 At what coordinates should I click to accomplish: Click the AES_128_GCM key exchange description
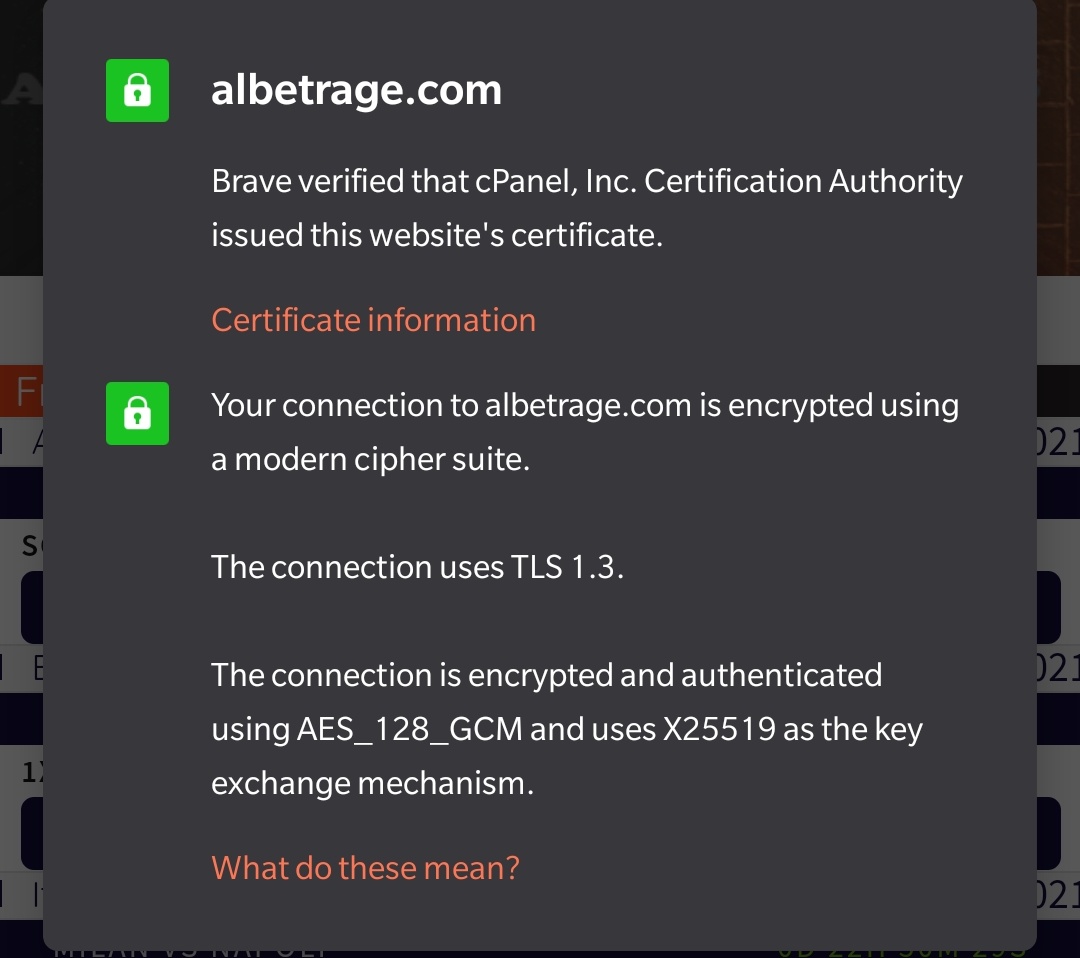coord(567,729)
